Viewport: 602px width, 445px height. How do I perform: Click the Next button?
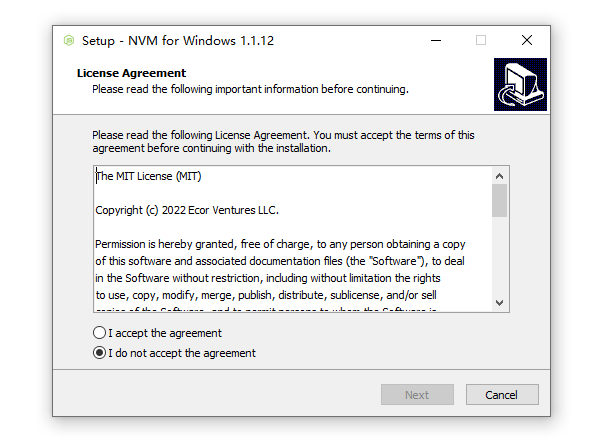point(417,395)
